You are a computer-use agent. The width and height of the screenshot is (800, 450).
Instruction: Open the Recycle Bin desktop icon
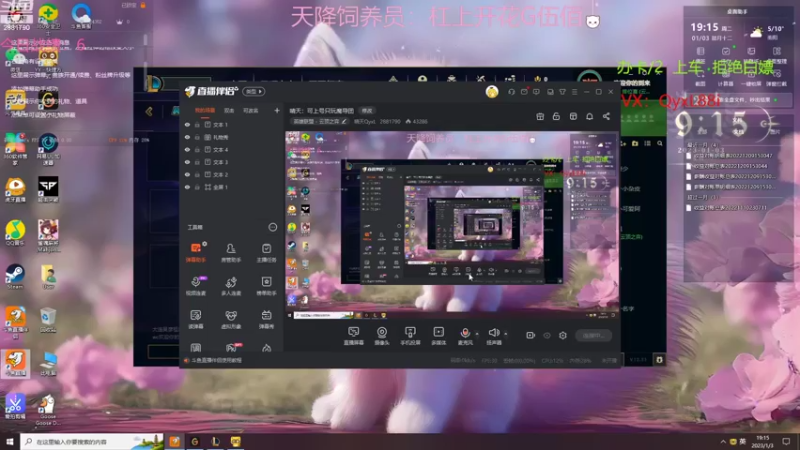pyautogui.click(x=48, y=320)
